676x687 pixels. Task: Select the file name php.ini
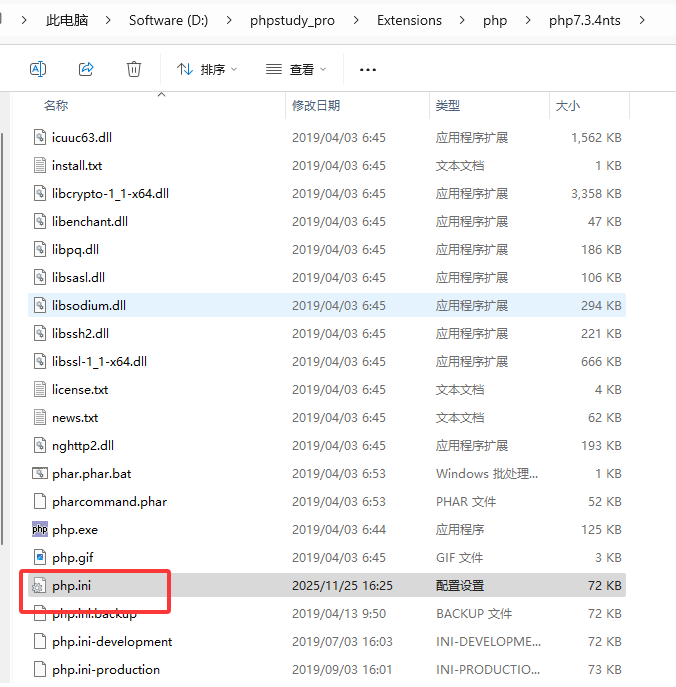(71, 586)
